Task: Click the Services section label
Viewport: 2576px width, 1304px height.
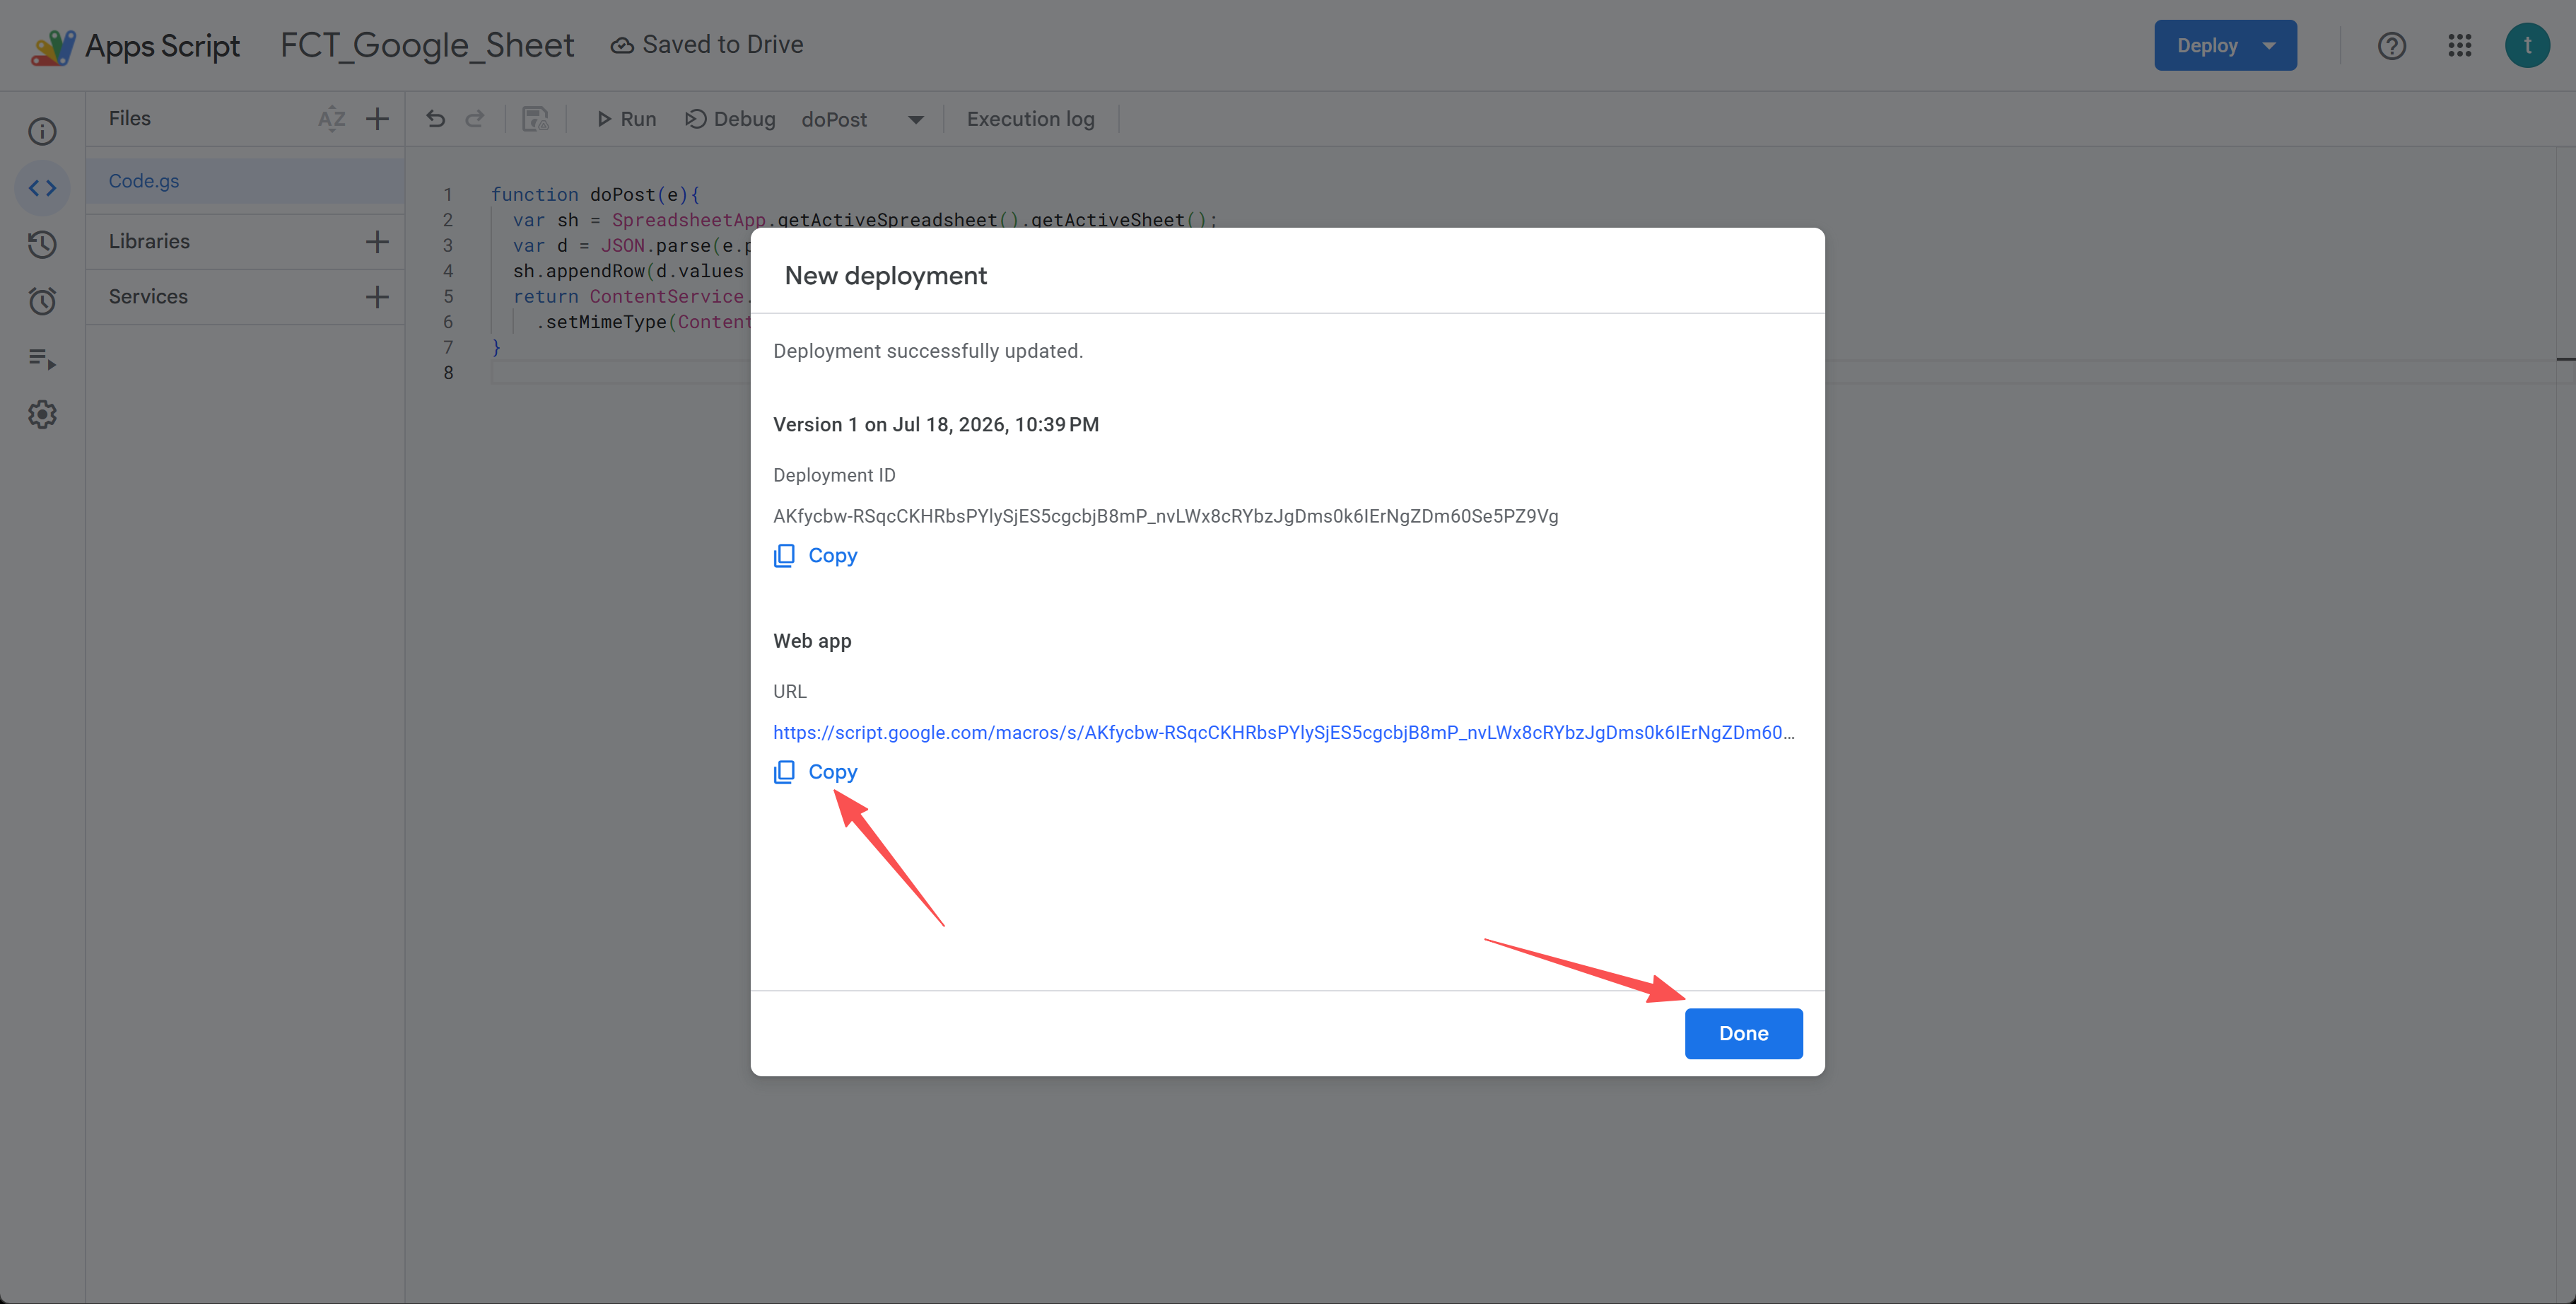Action: click(x=148, y=297)
